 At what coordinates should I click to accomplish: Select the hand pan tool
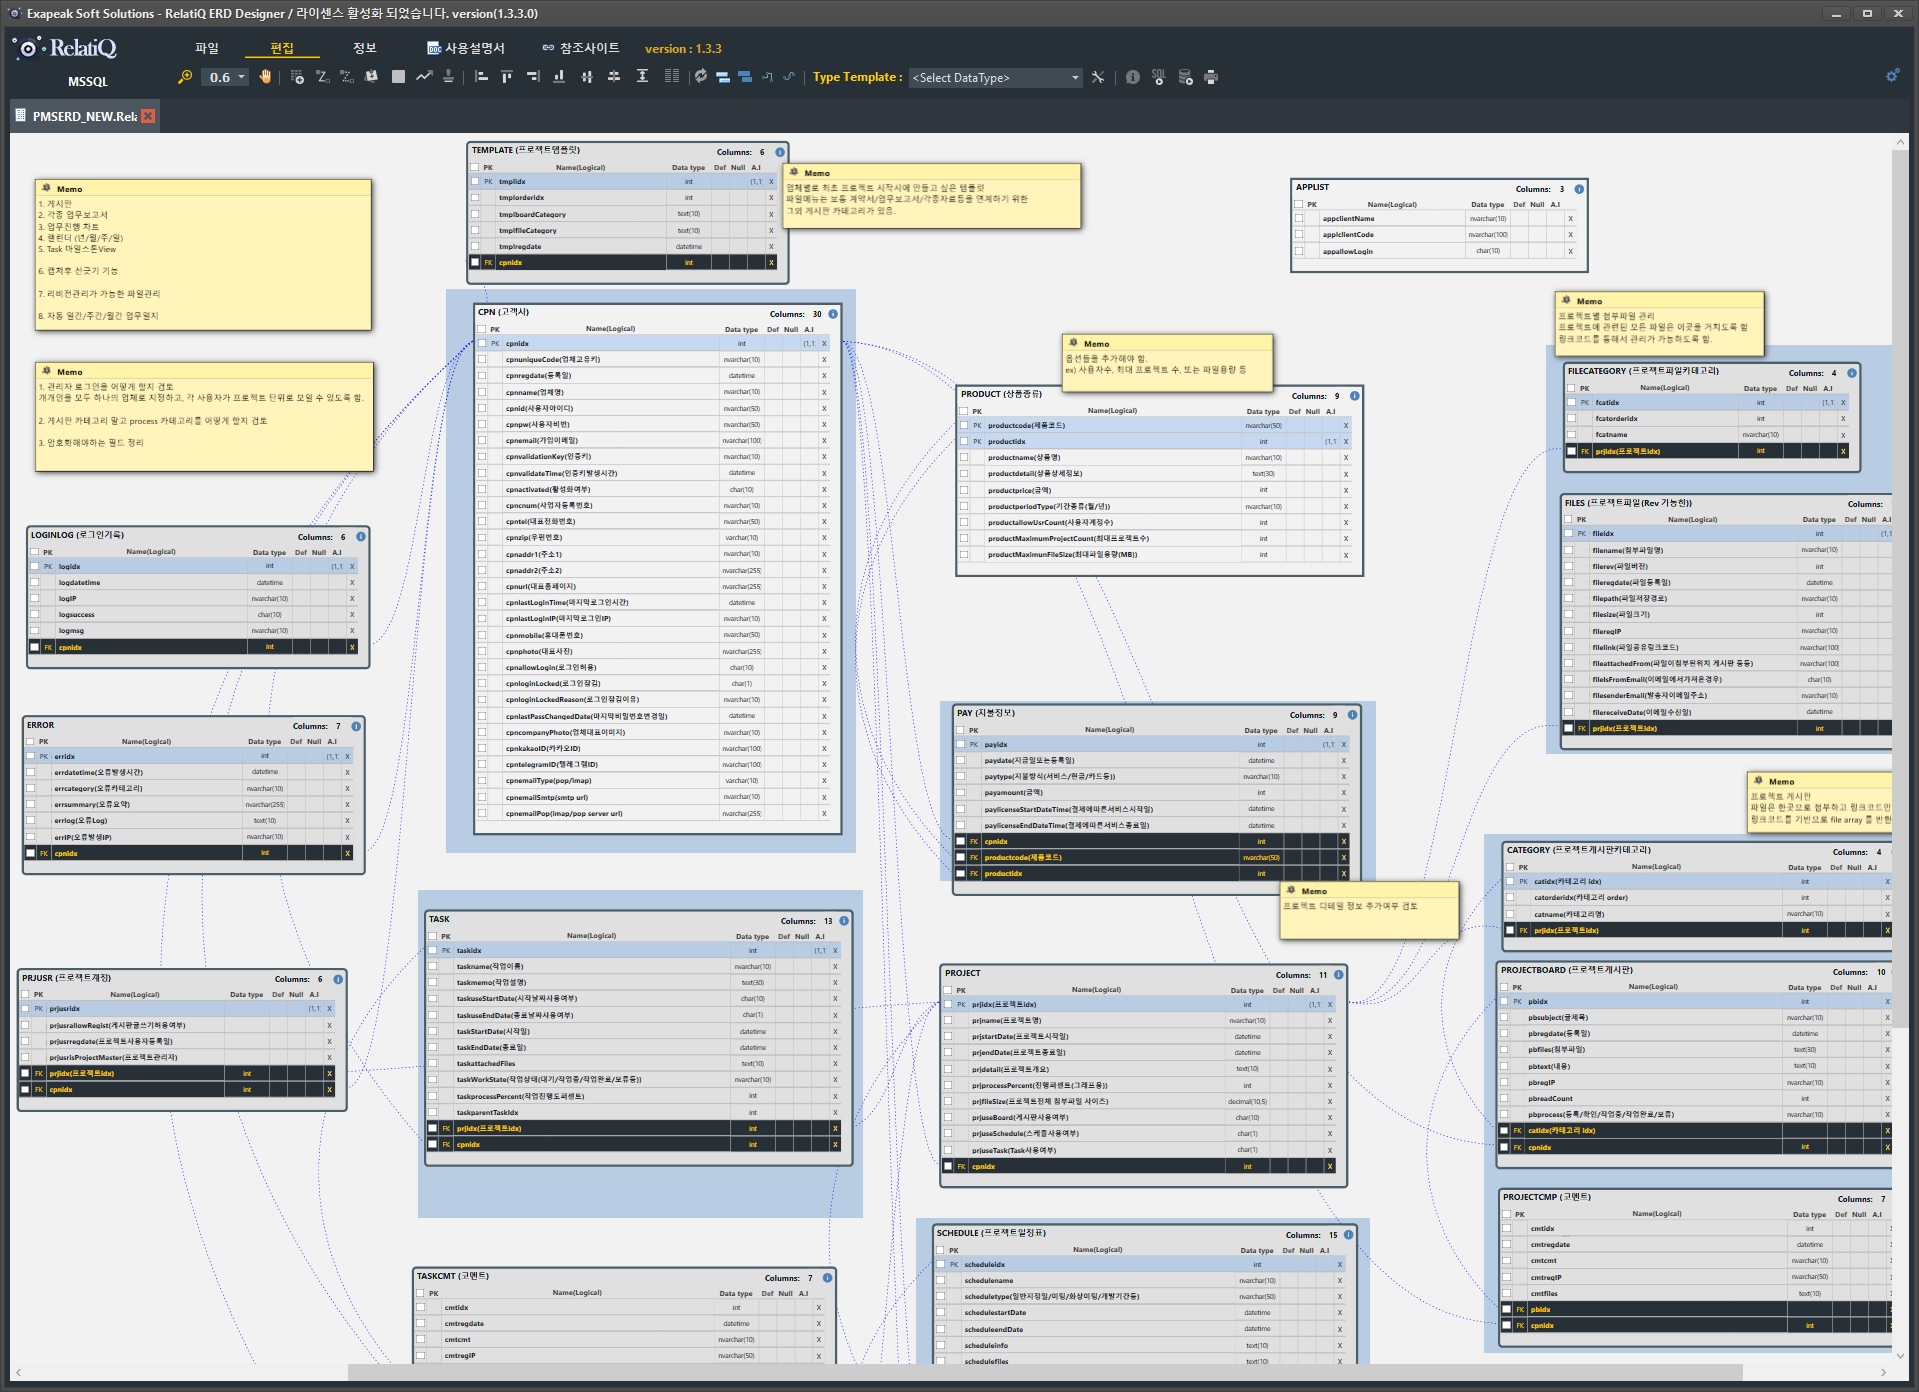click(265, 77)
